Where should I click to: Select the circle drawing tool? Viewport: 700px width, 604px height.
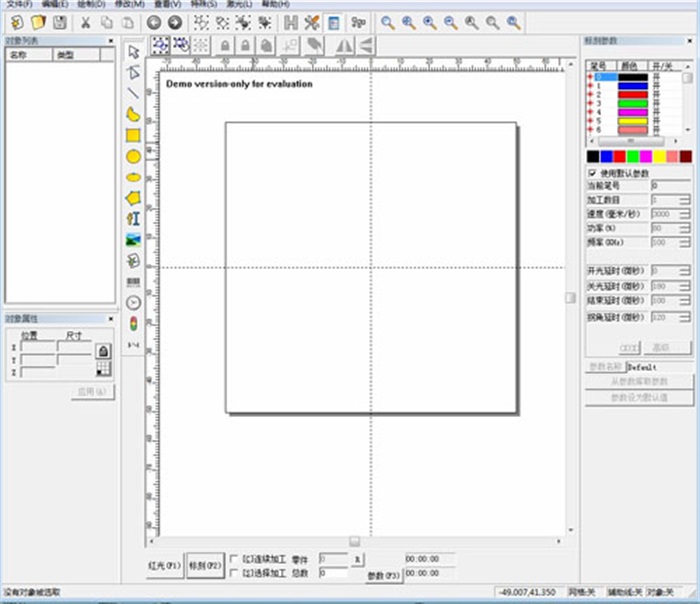133,156
